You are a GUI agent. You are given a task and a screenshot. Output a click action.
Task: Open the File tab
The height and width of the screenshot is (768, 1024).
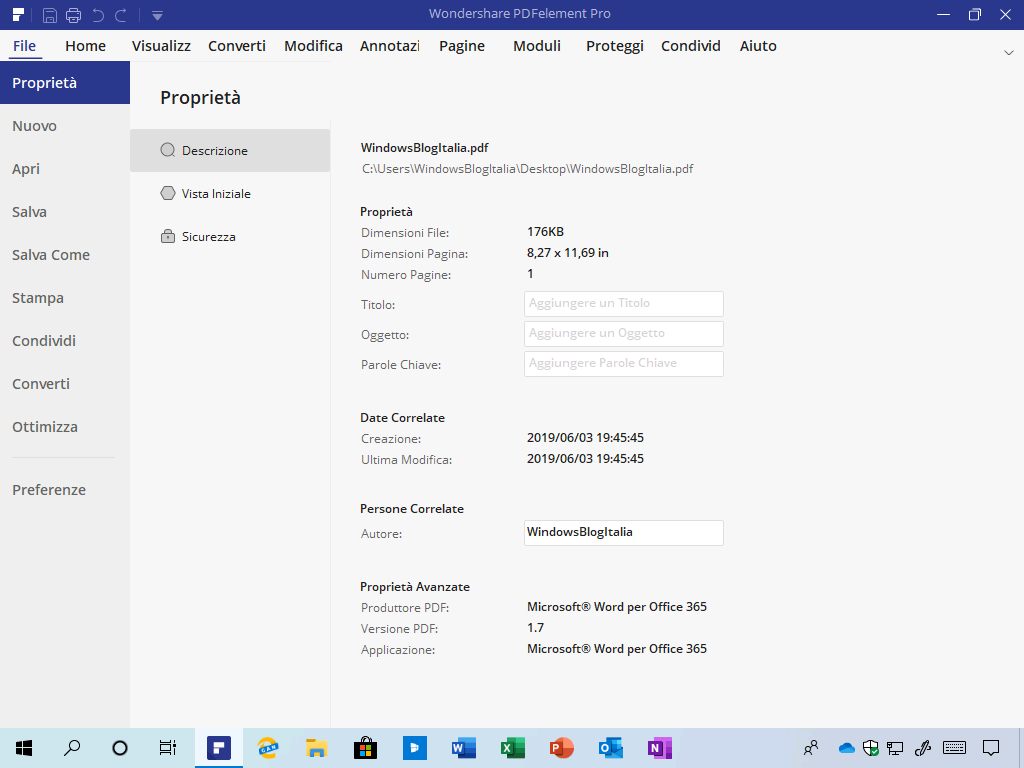point(25,46)
